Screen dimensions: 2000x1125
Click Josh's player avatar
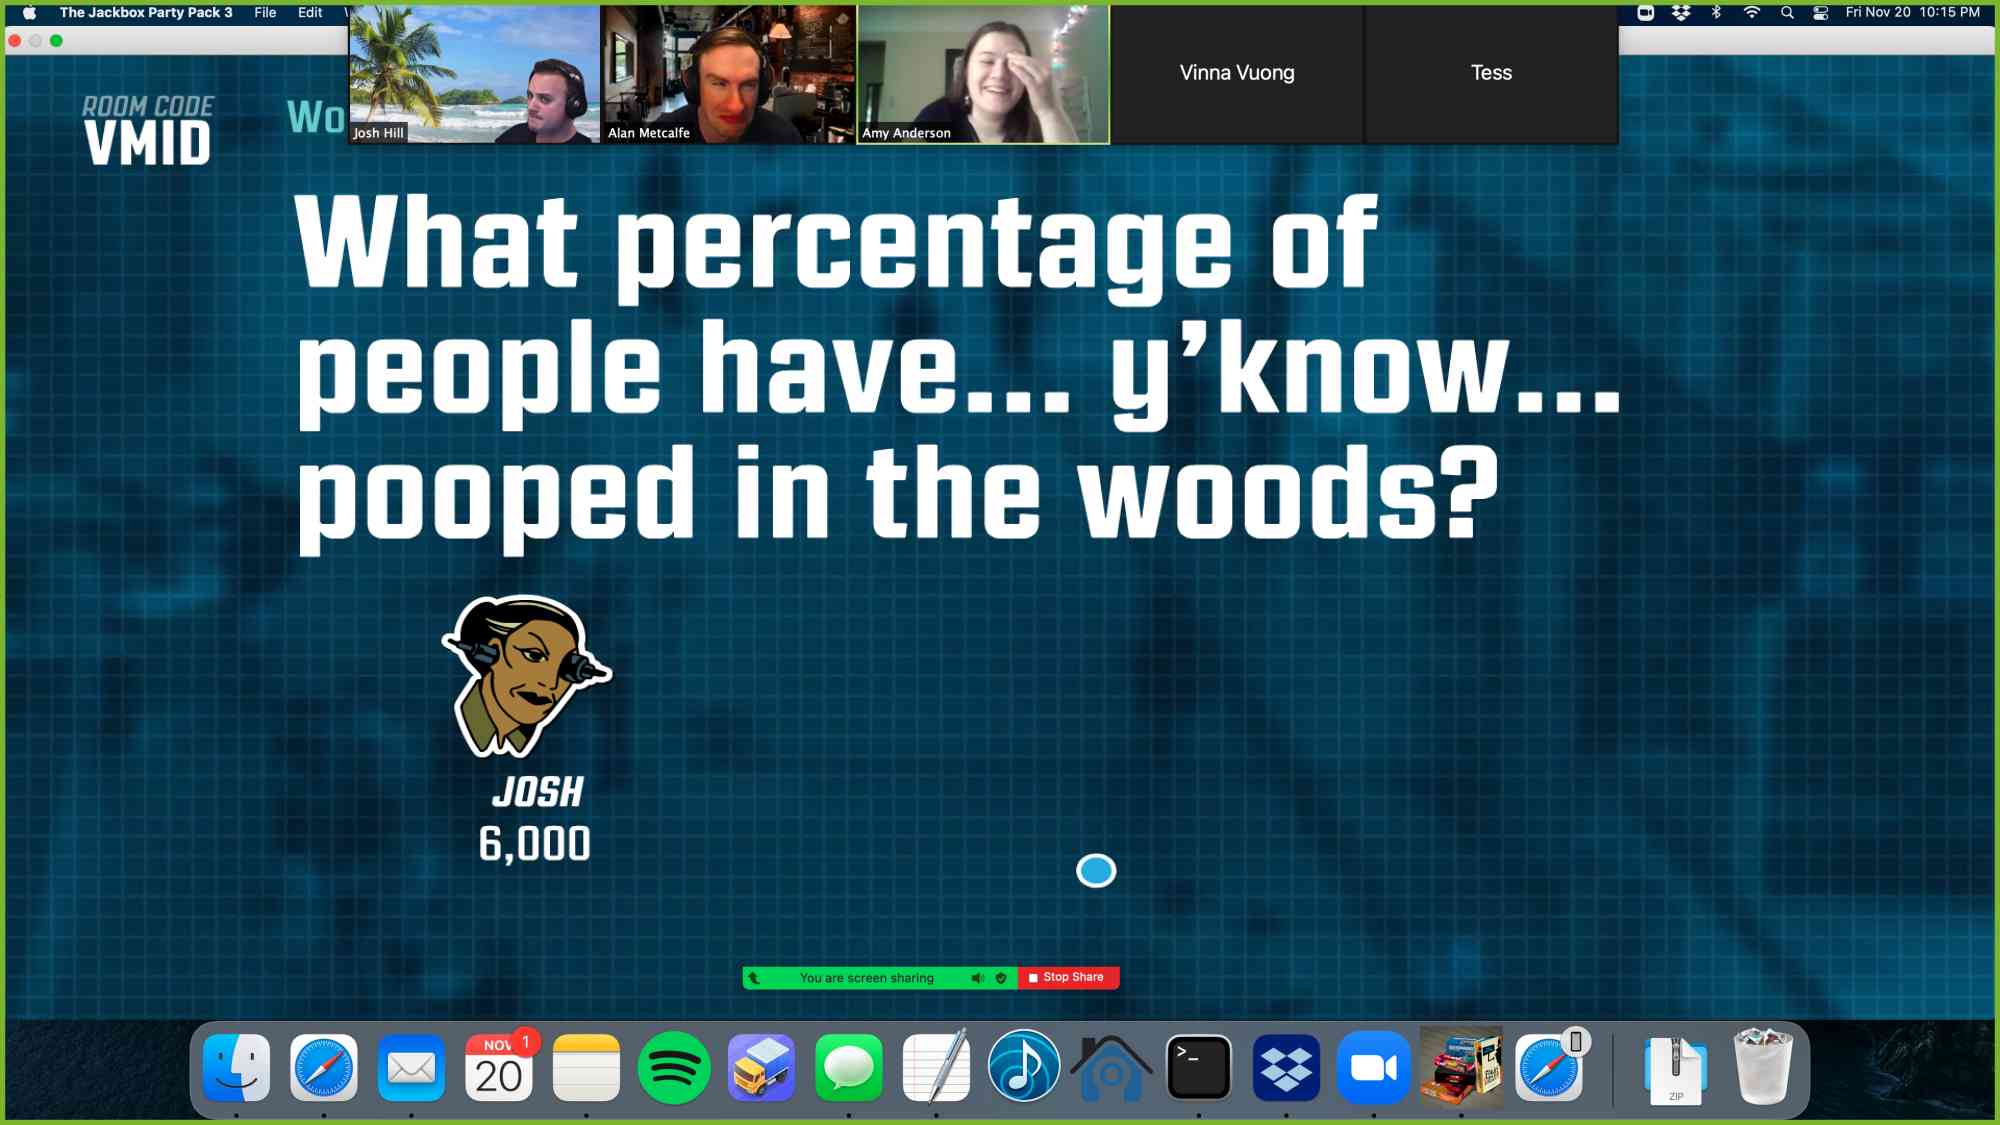click(525, 676)
